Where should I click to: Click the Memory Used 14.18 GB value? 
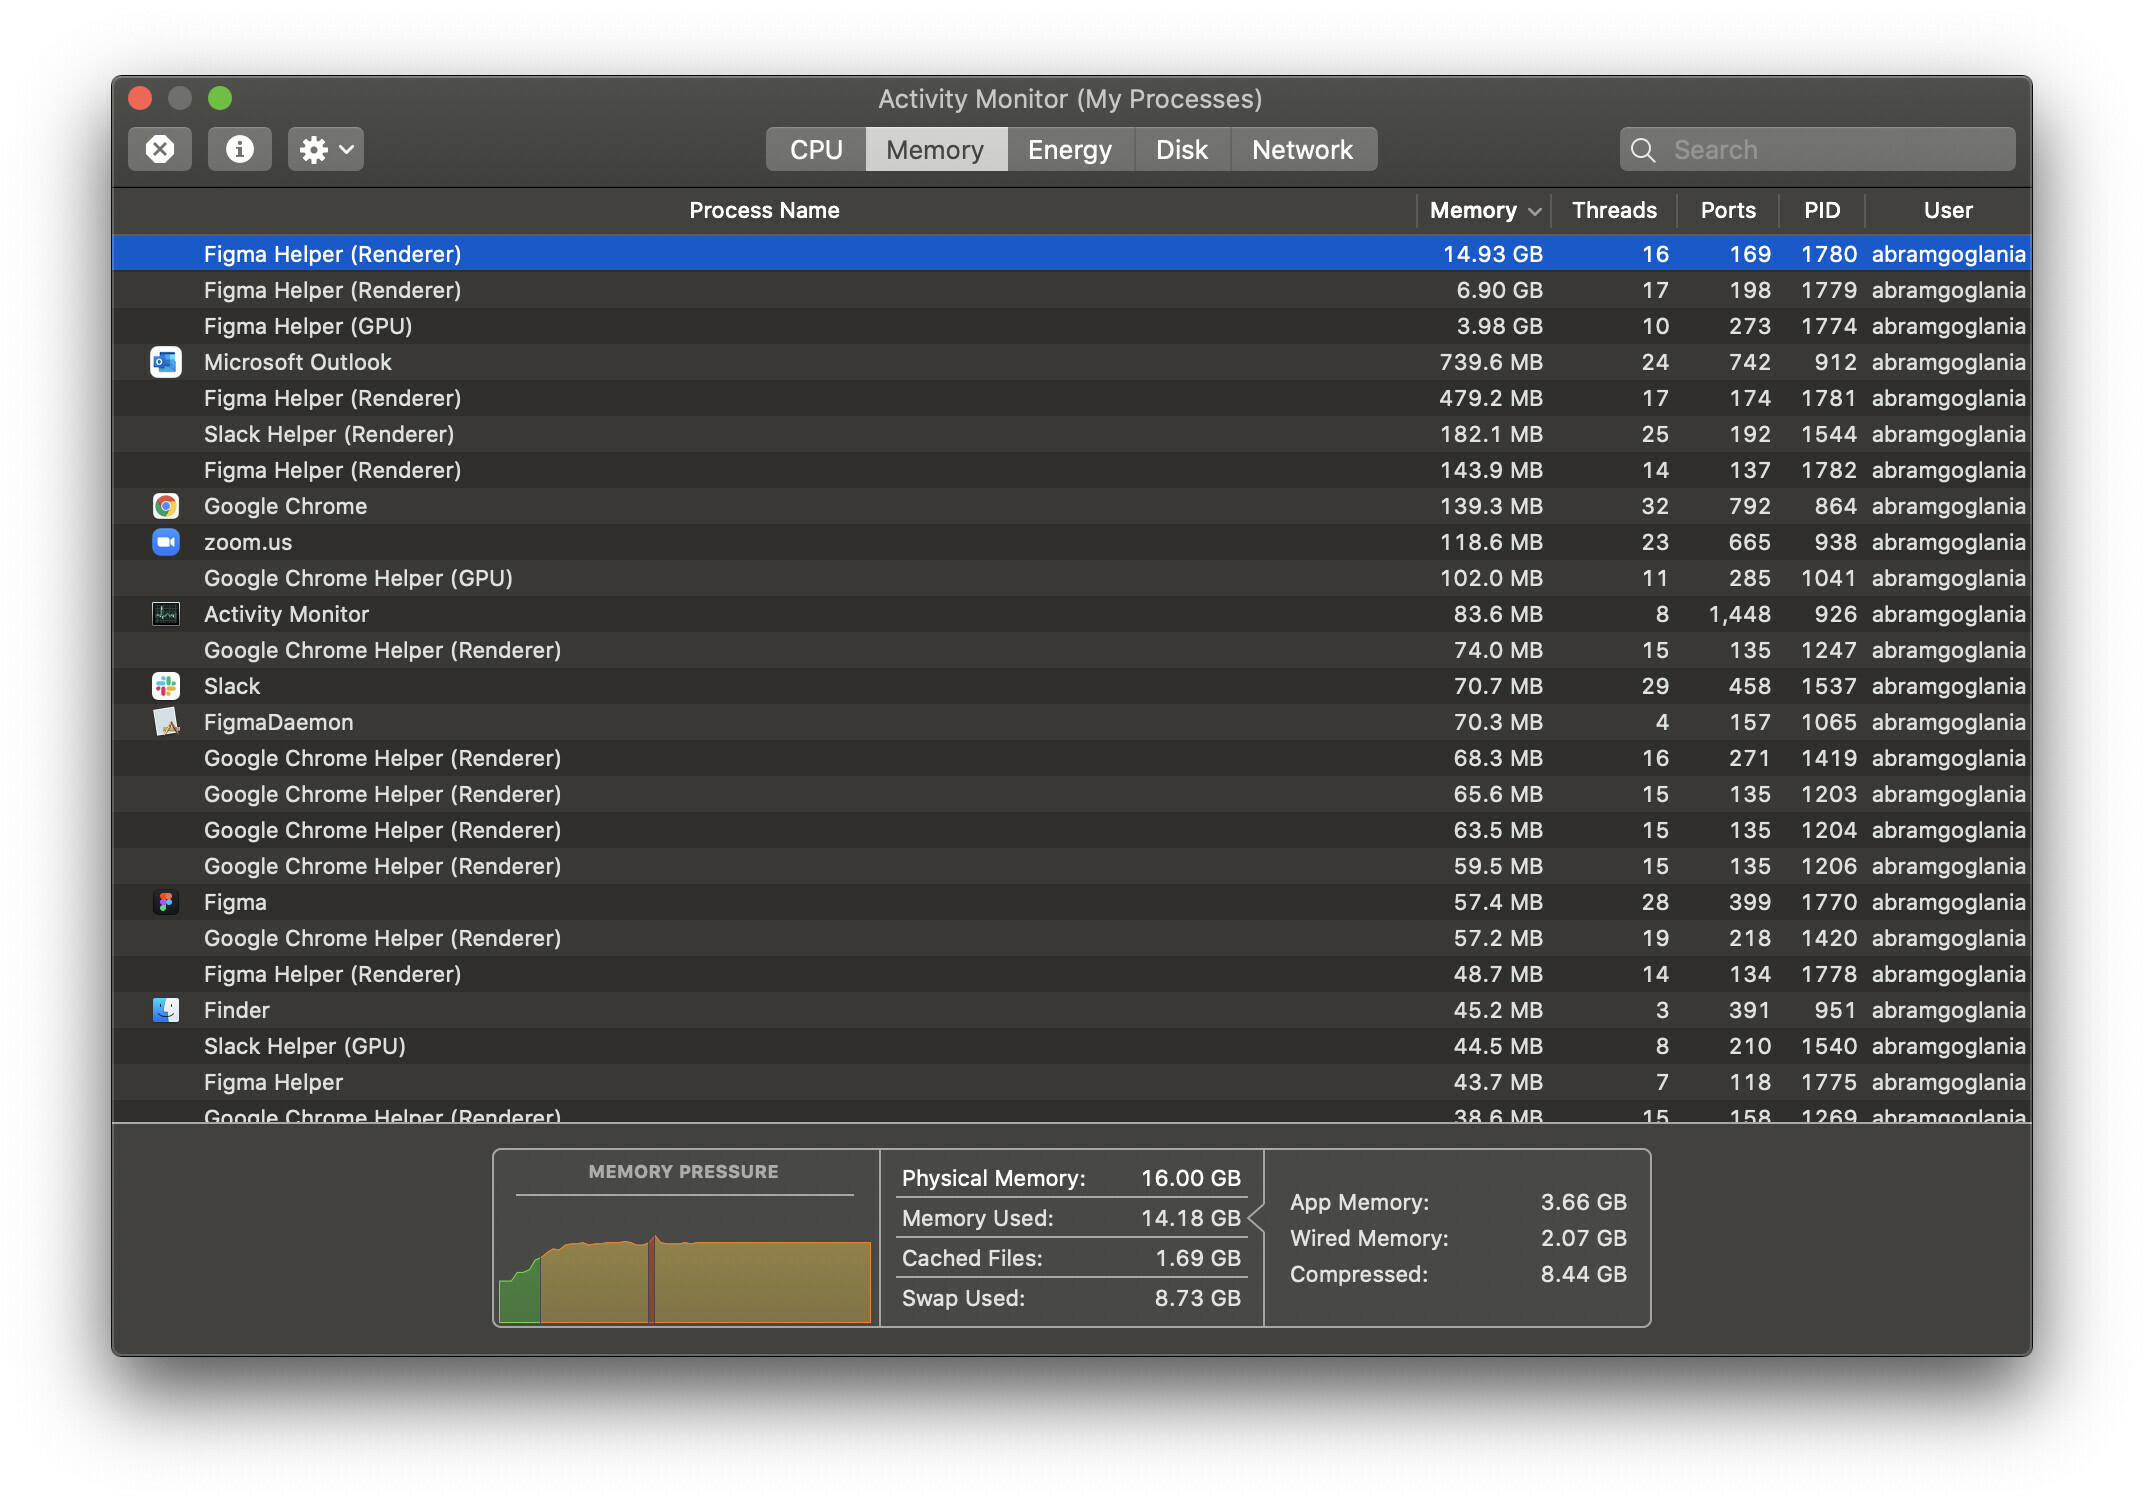(x=1191, y=1218)
